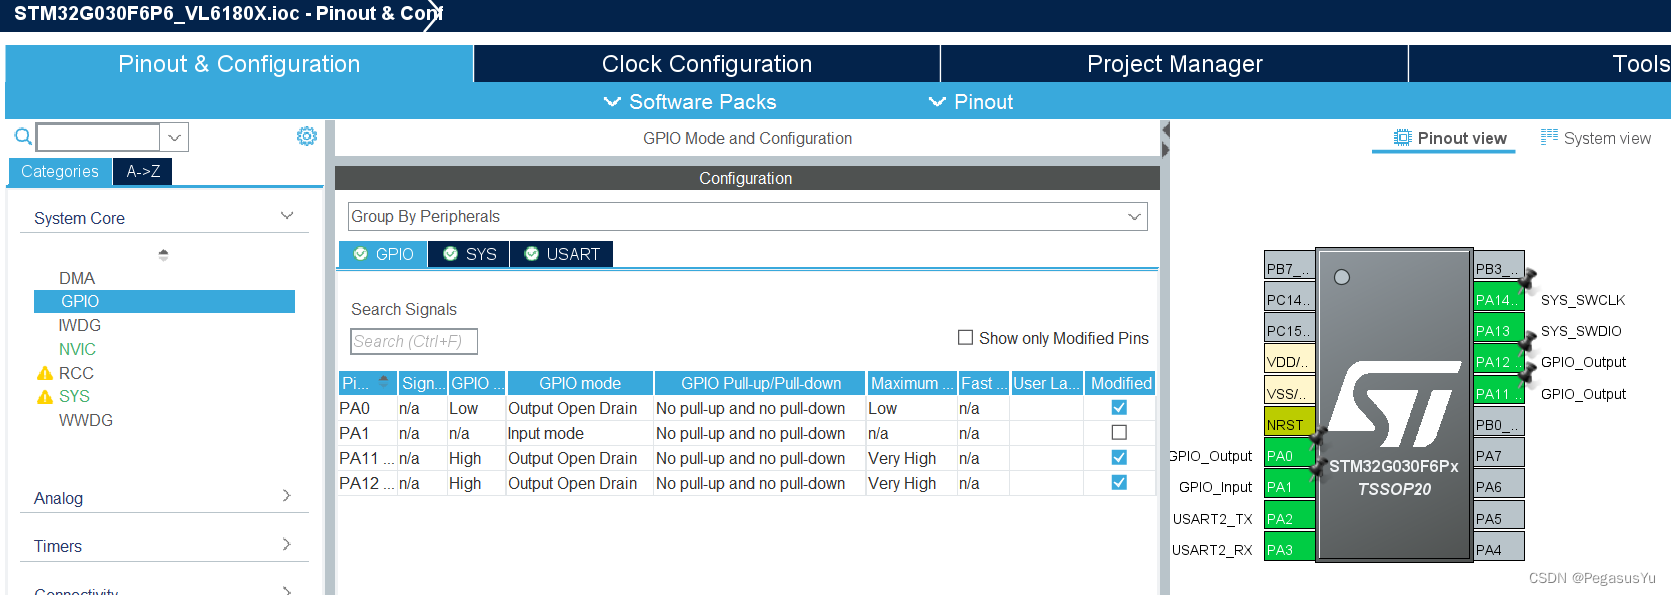Switch to A->Z tab

pyautogui.click(x=143, y=171)
